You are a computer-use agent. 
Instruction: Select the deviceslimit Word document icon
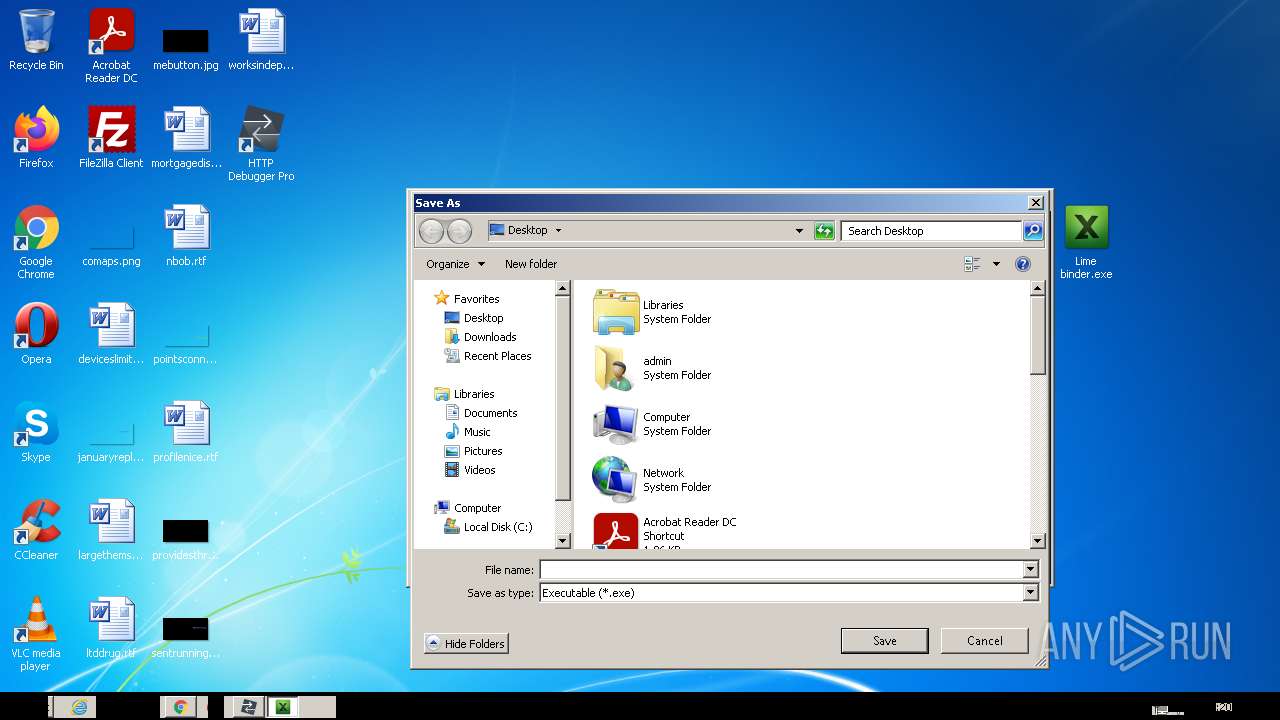(x=111, y=334)
